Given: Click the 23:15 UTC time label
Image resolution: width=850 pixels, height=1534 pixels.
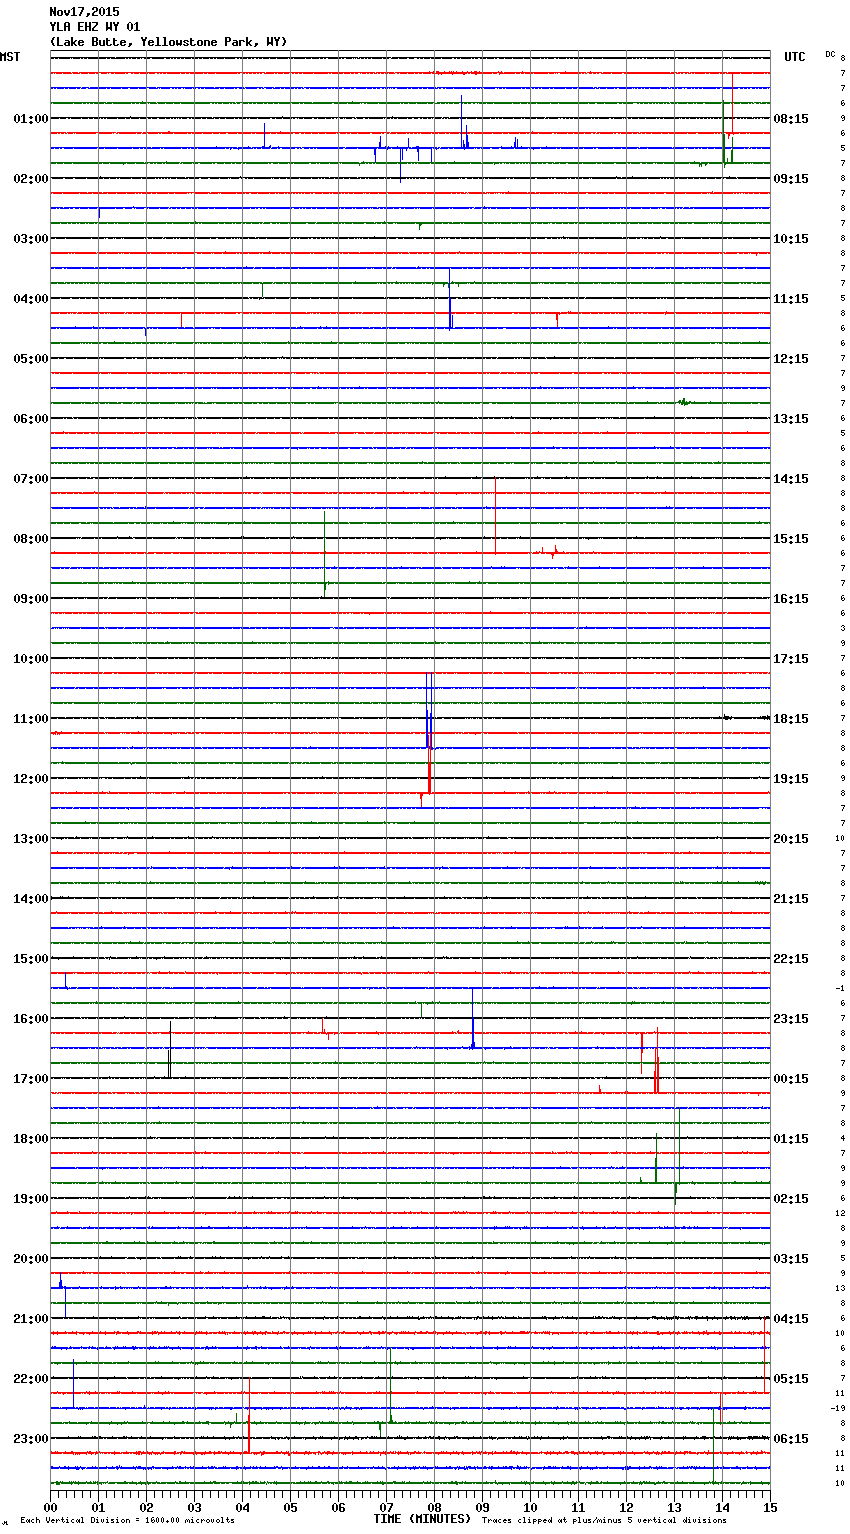Looking at the screenshot, I should coord(791,1019).
